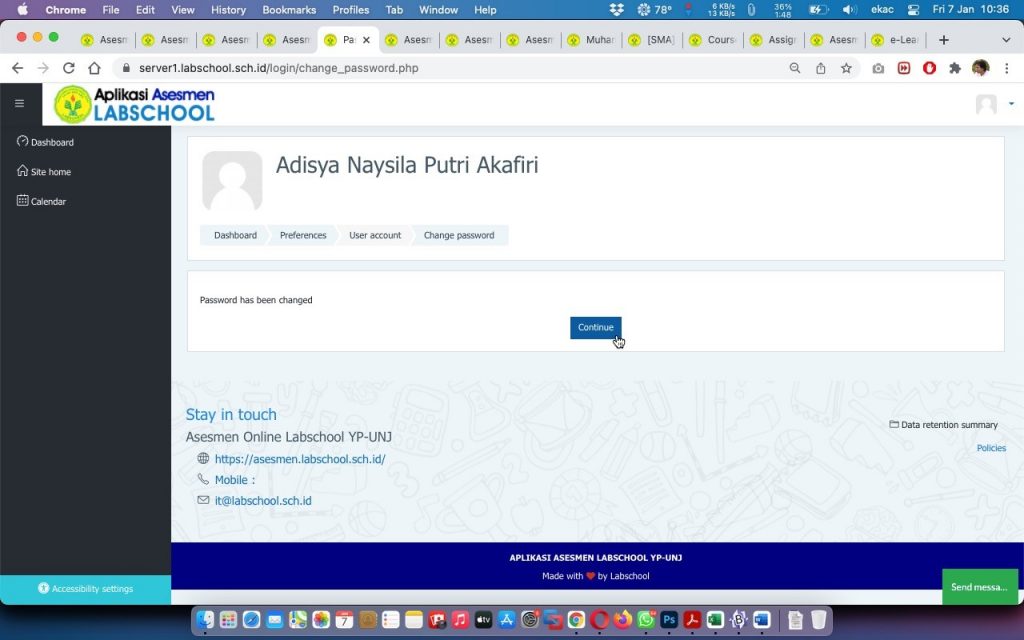Reload the current page
This screenshot has width=1024, height=640.
point(69,68)
